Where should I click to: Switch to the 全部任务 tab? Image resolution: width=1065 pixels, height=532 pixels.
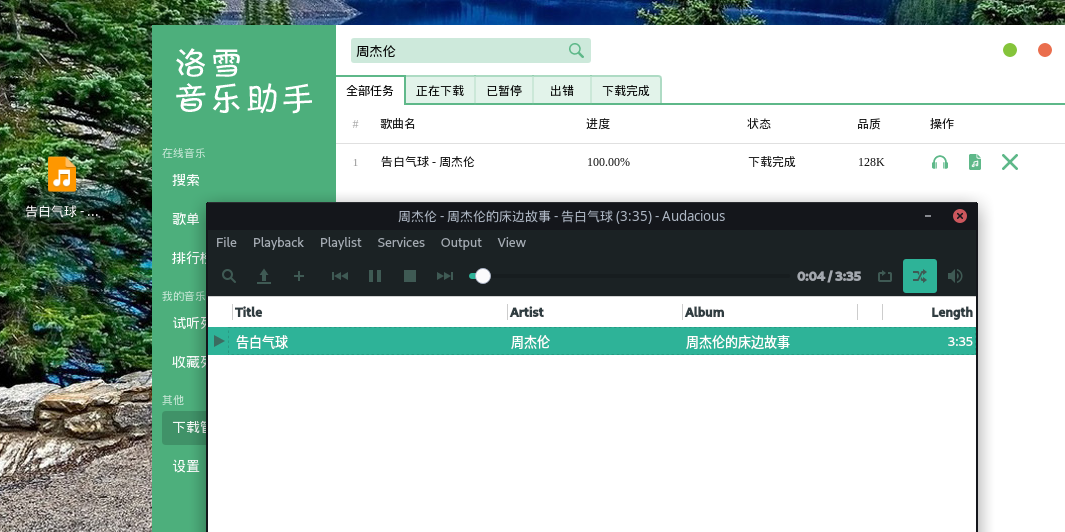(370, 90)
